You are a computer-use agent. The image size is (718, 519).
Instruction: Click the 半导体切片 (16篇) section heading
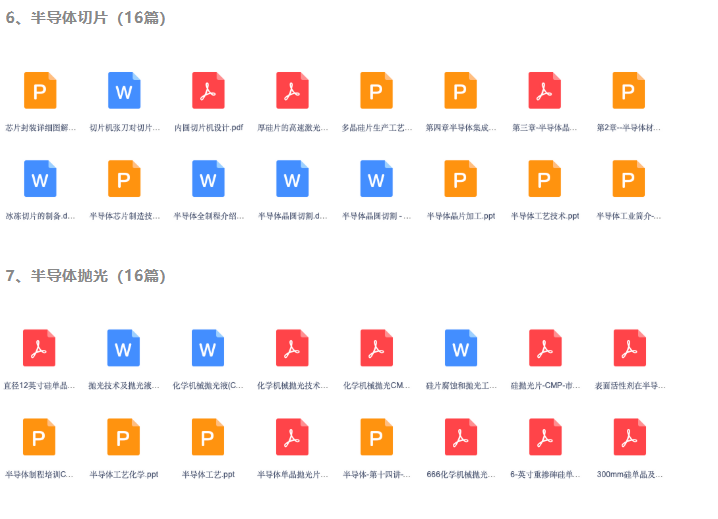point(86,18)
